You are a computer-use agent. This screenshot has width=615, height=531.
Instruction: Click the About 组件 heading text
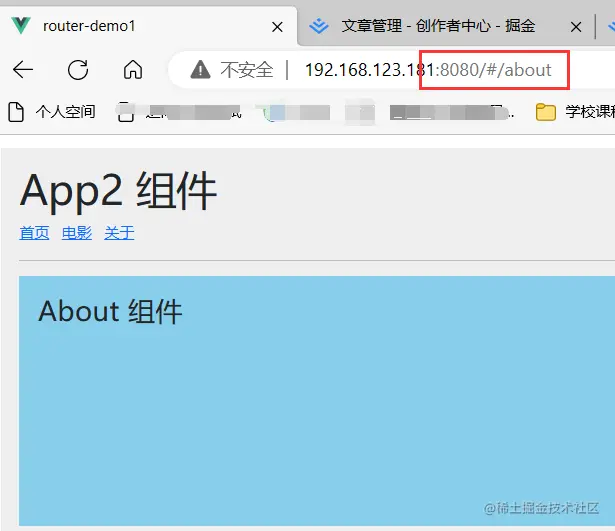point(110,311)
